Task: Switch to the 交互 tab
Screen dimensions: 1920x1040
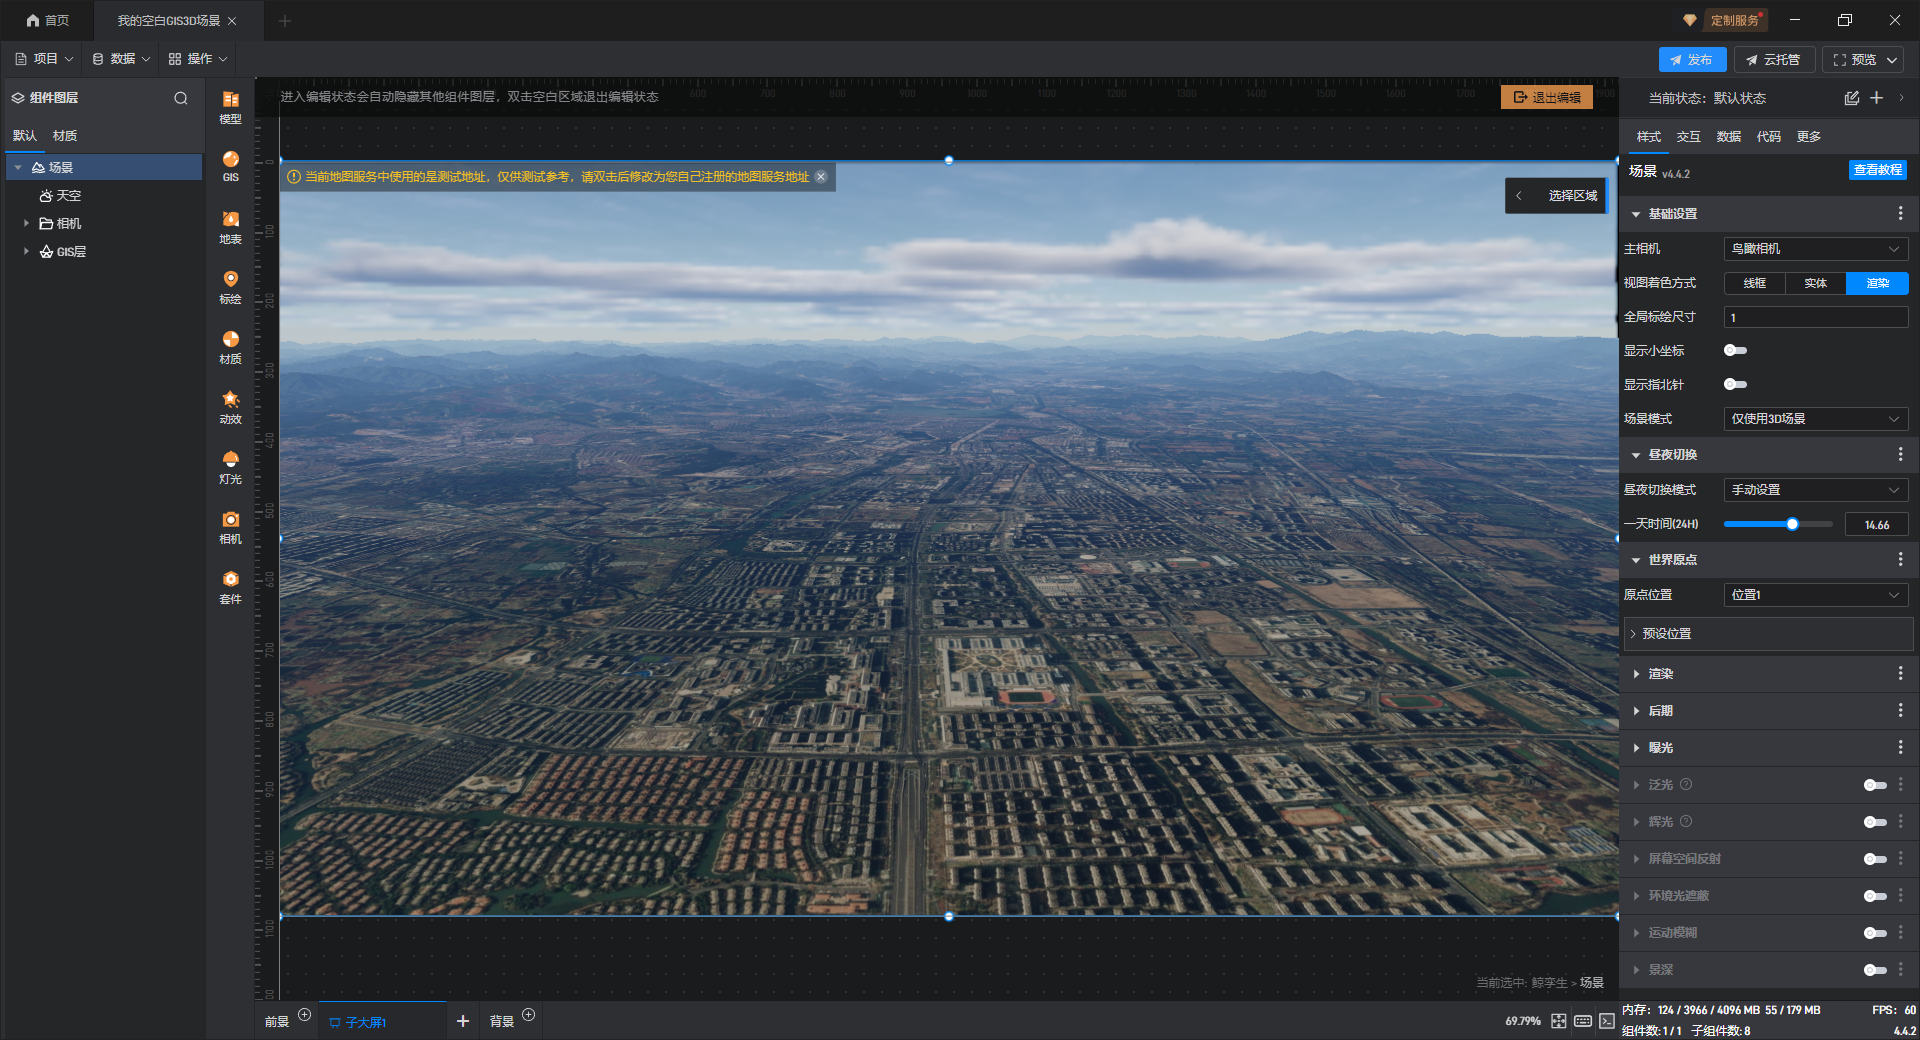Action: coord(1688,137)
